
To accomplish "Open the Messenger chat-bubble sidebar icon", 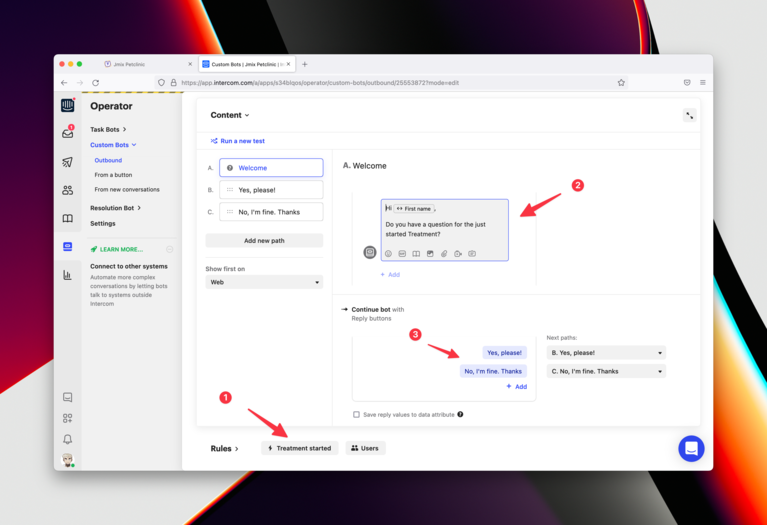I will 68,397.
